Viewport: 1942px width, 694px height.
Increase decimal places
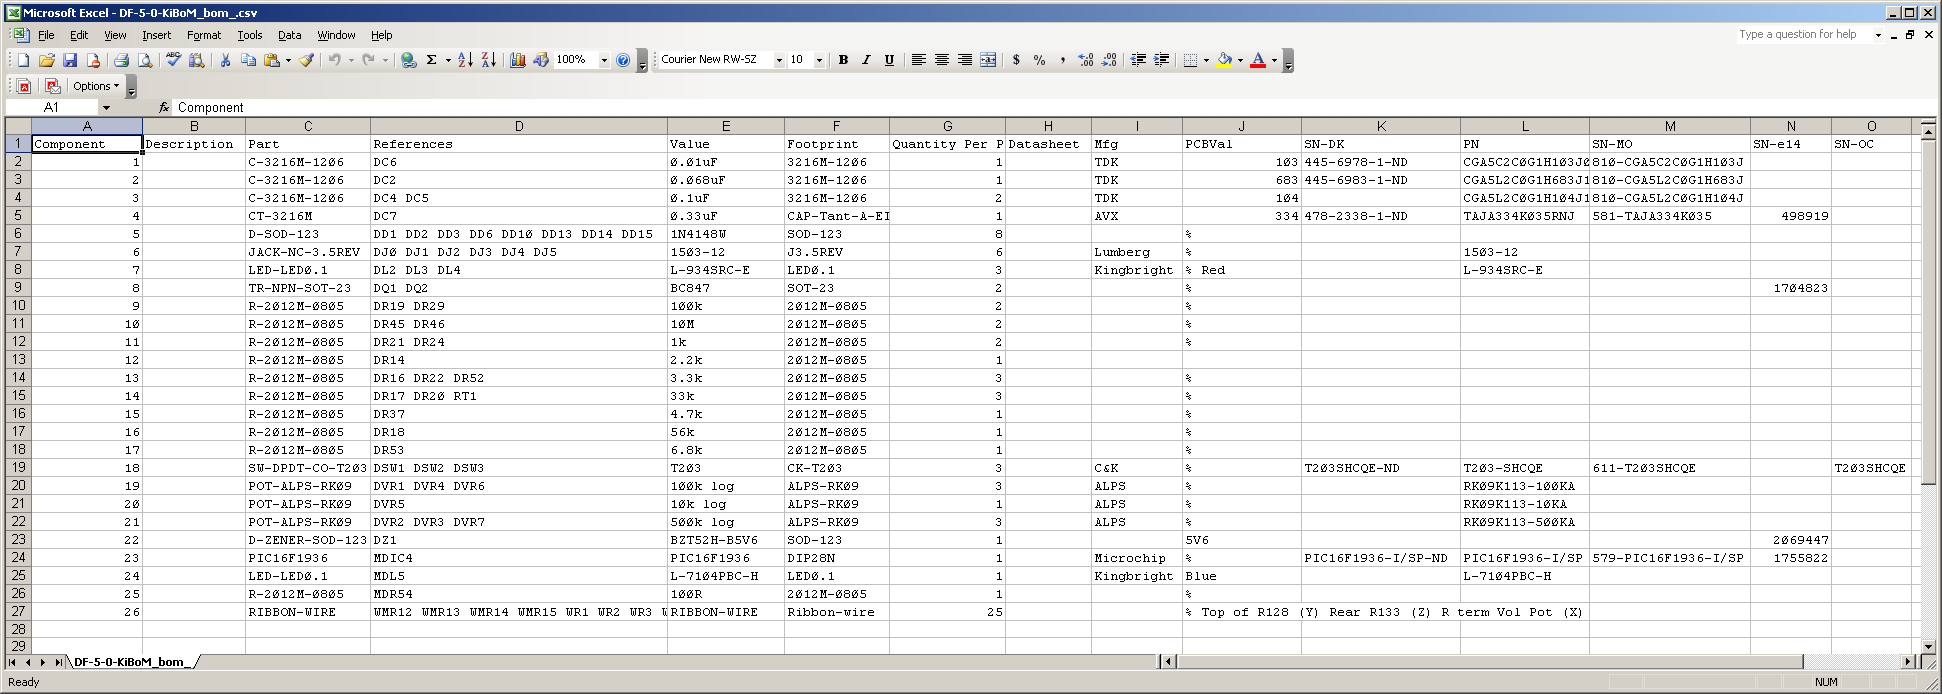1086,60
